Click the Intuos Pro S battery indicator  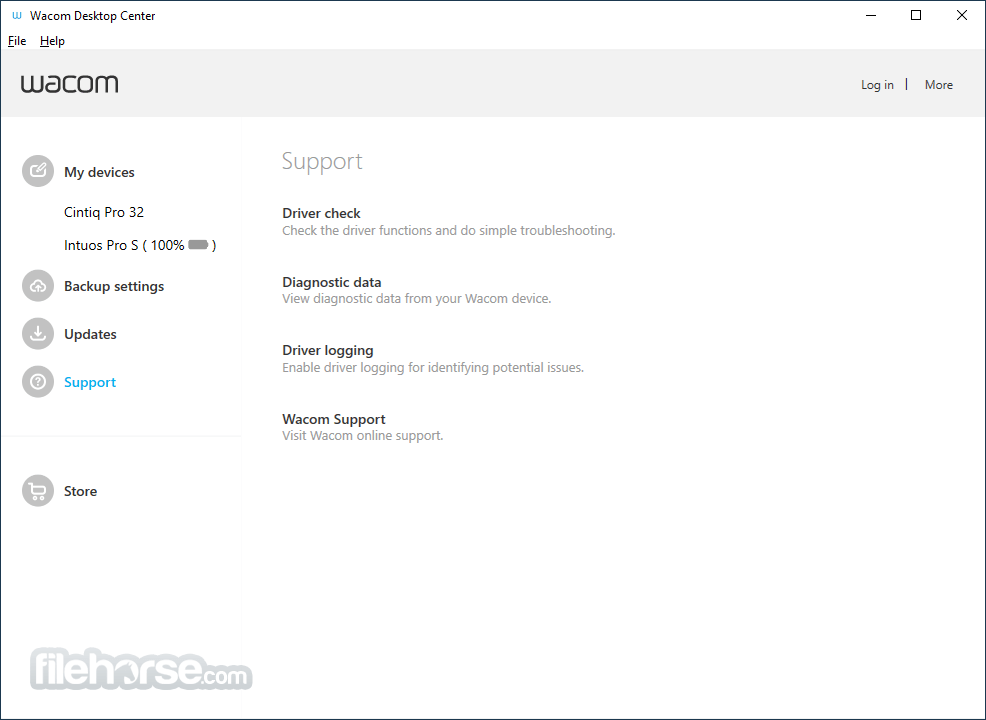[198, 245]
